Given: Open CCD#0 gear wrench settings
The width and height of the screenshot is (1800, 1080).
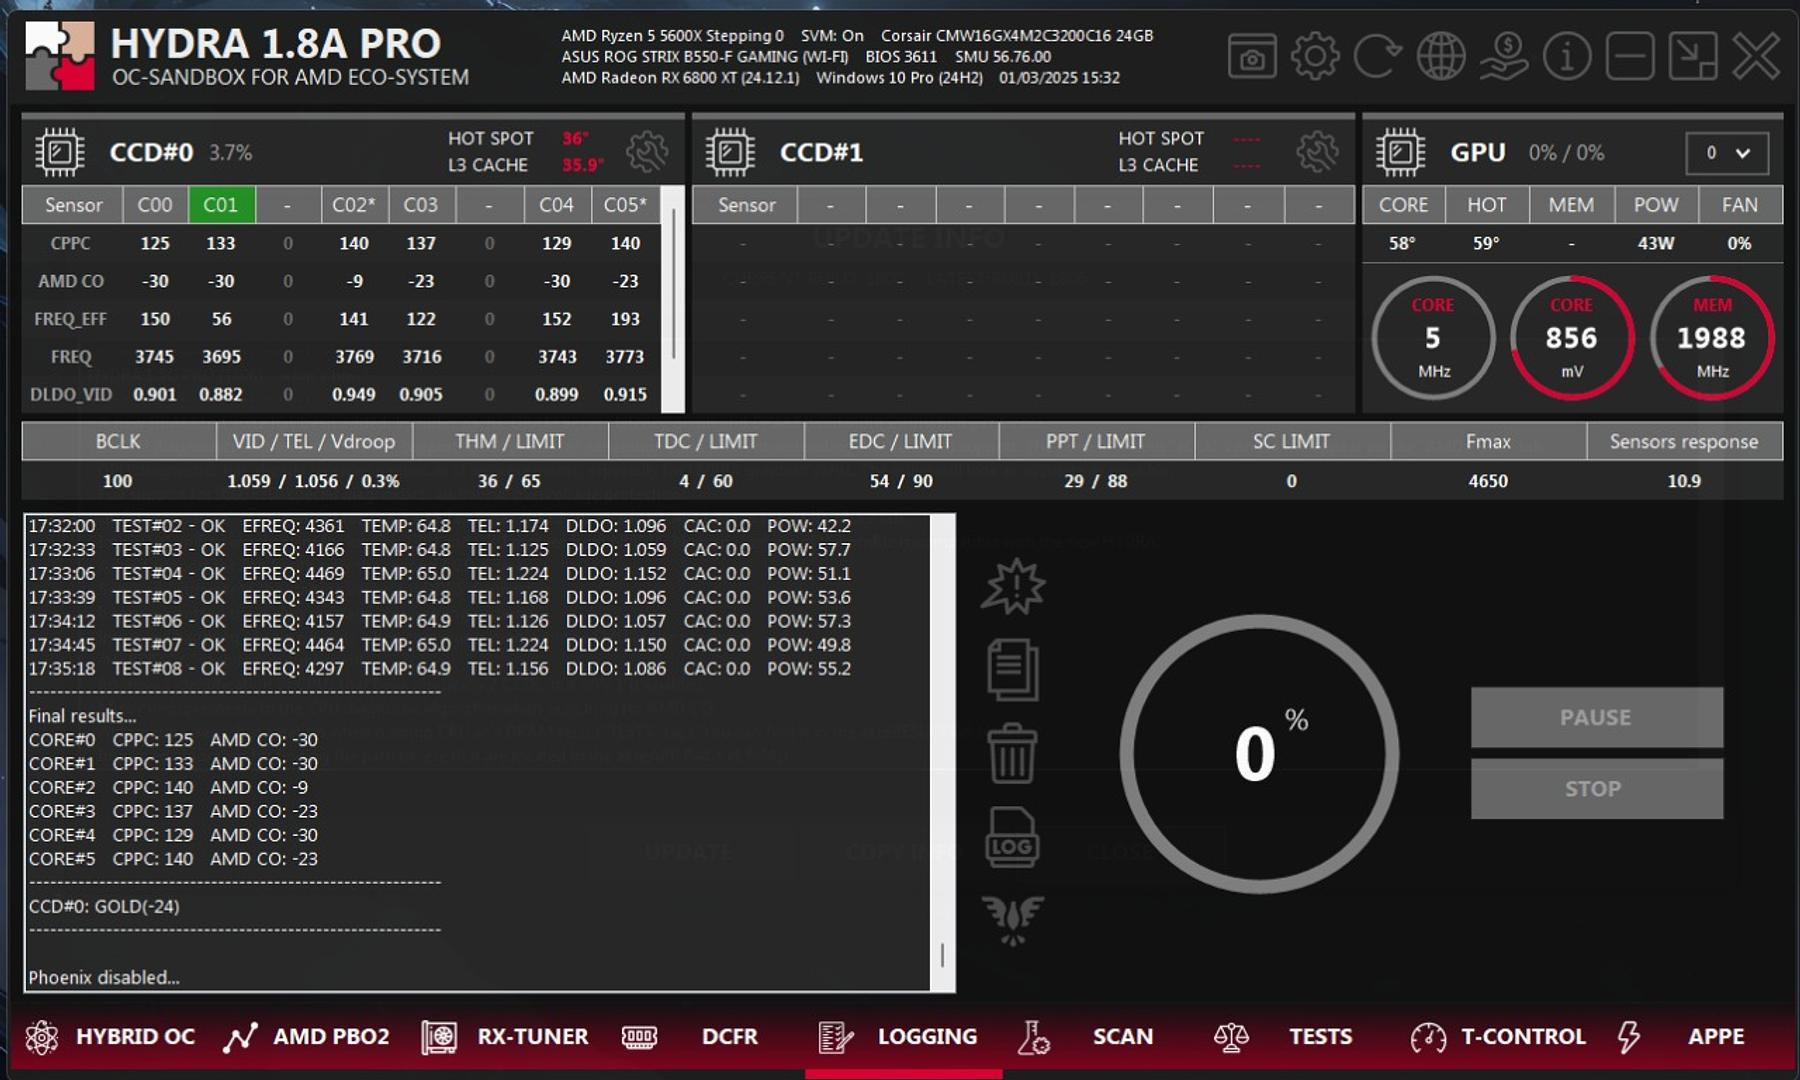Looking at the screenshot, I should [647, 152].
